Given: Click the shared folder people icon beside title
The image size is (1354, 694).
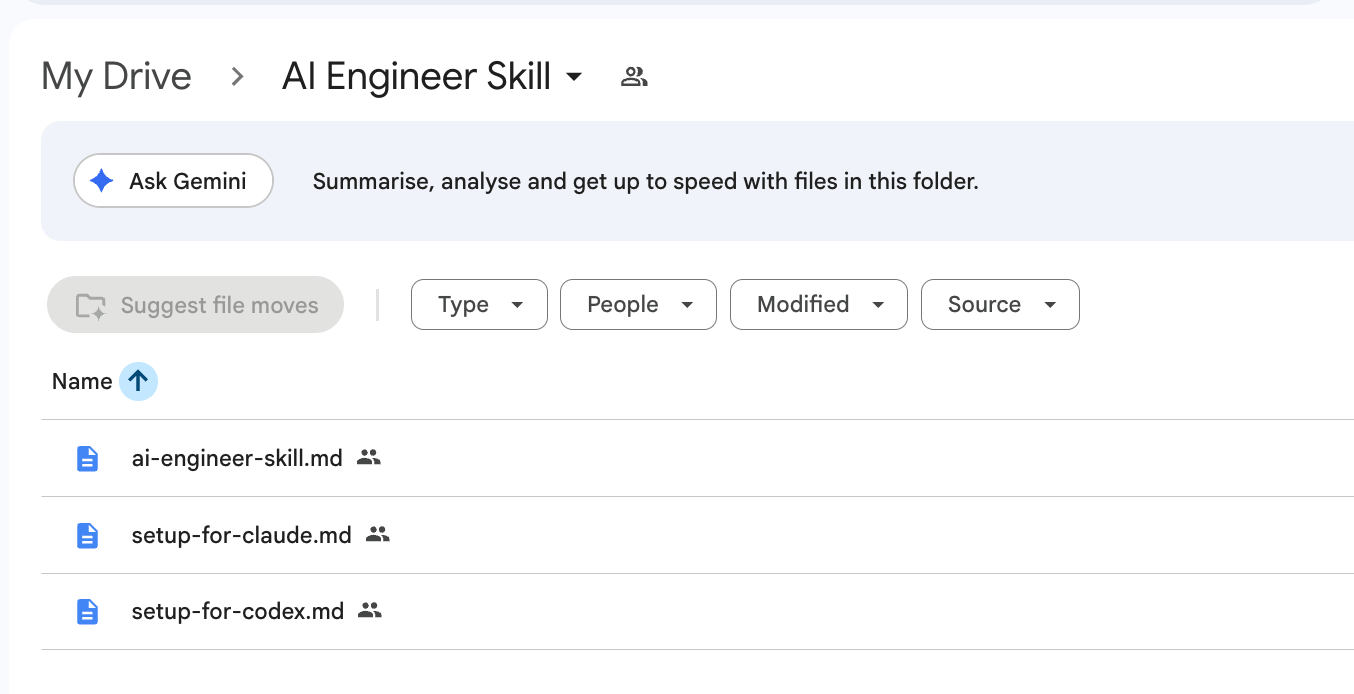Looking at the screenshot, I should click(634, 76).
